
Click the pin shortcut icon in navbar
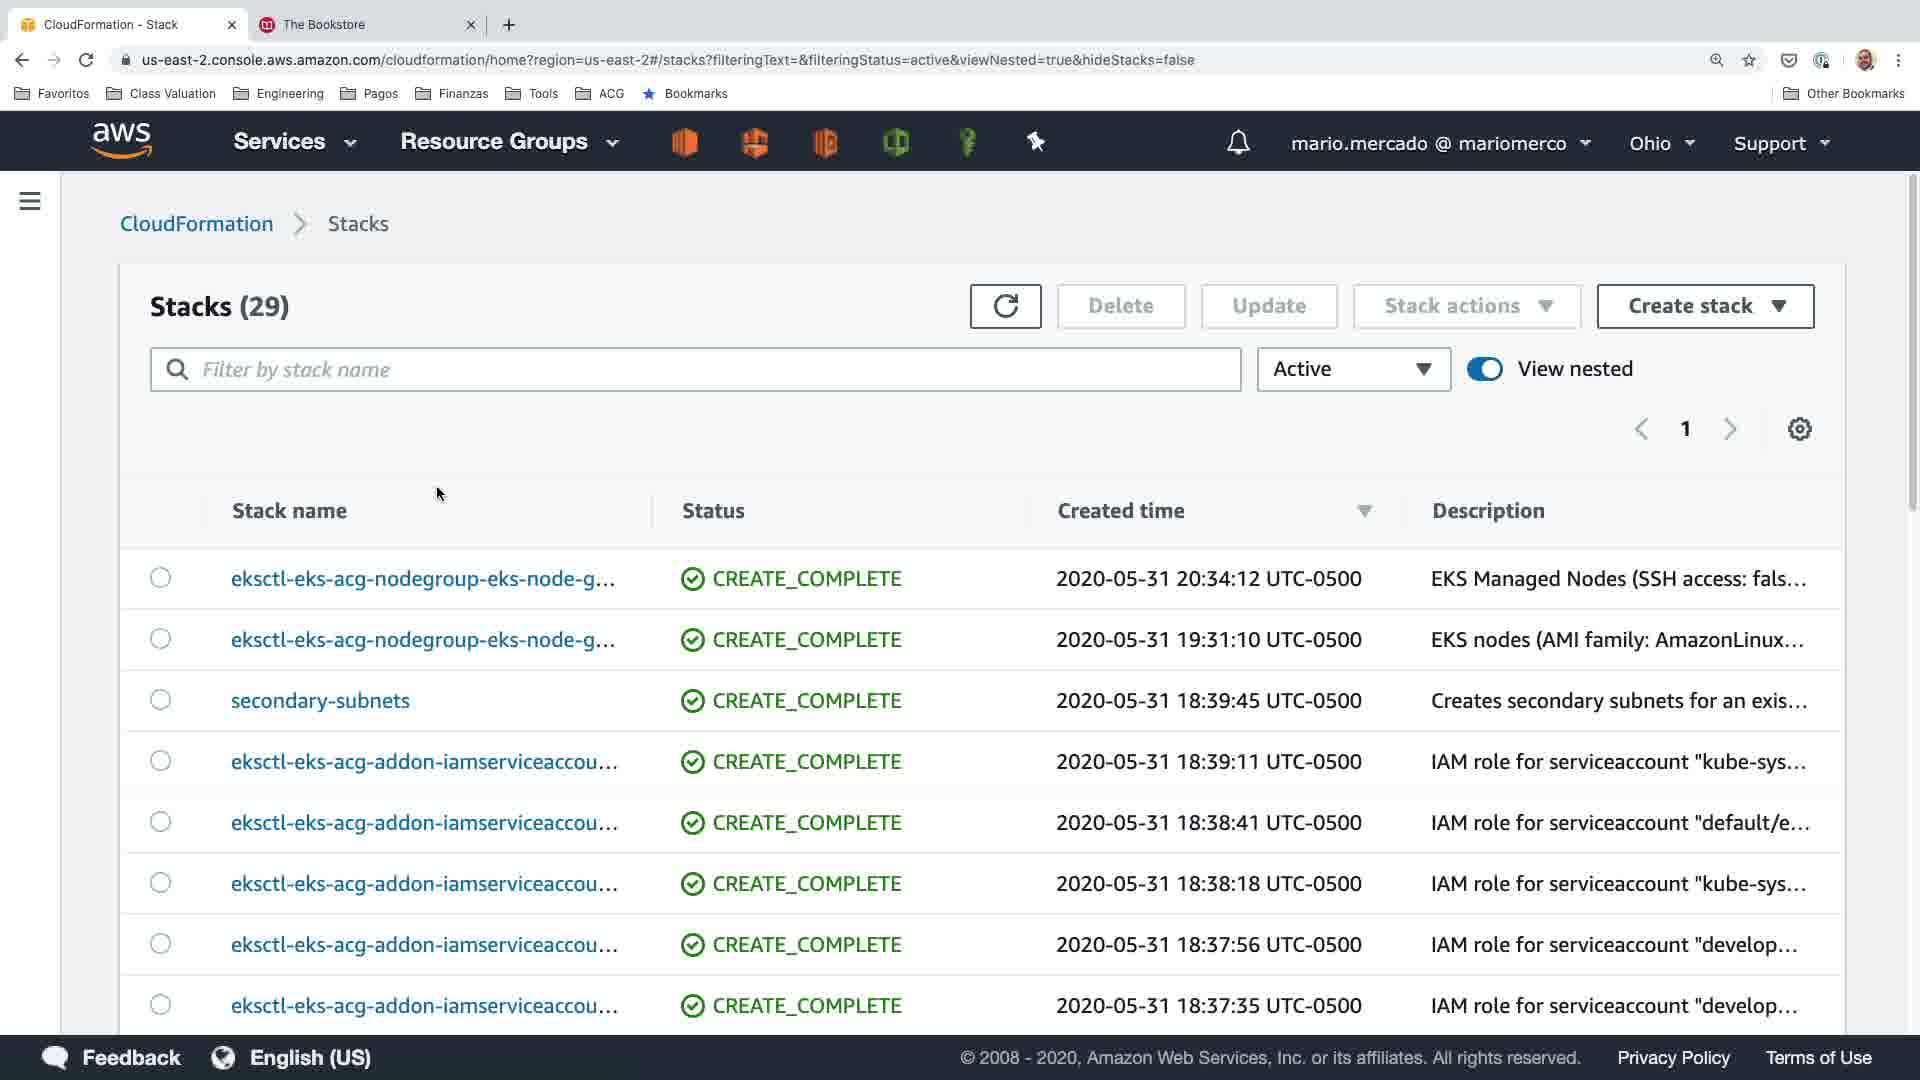(x=1036, y=142)
